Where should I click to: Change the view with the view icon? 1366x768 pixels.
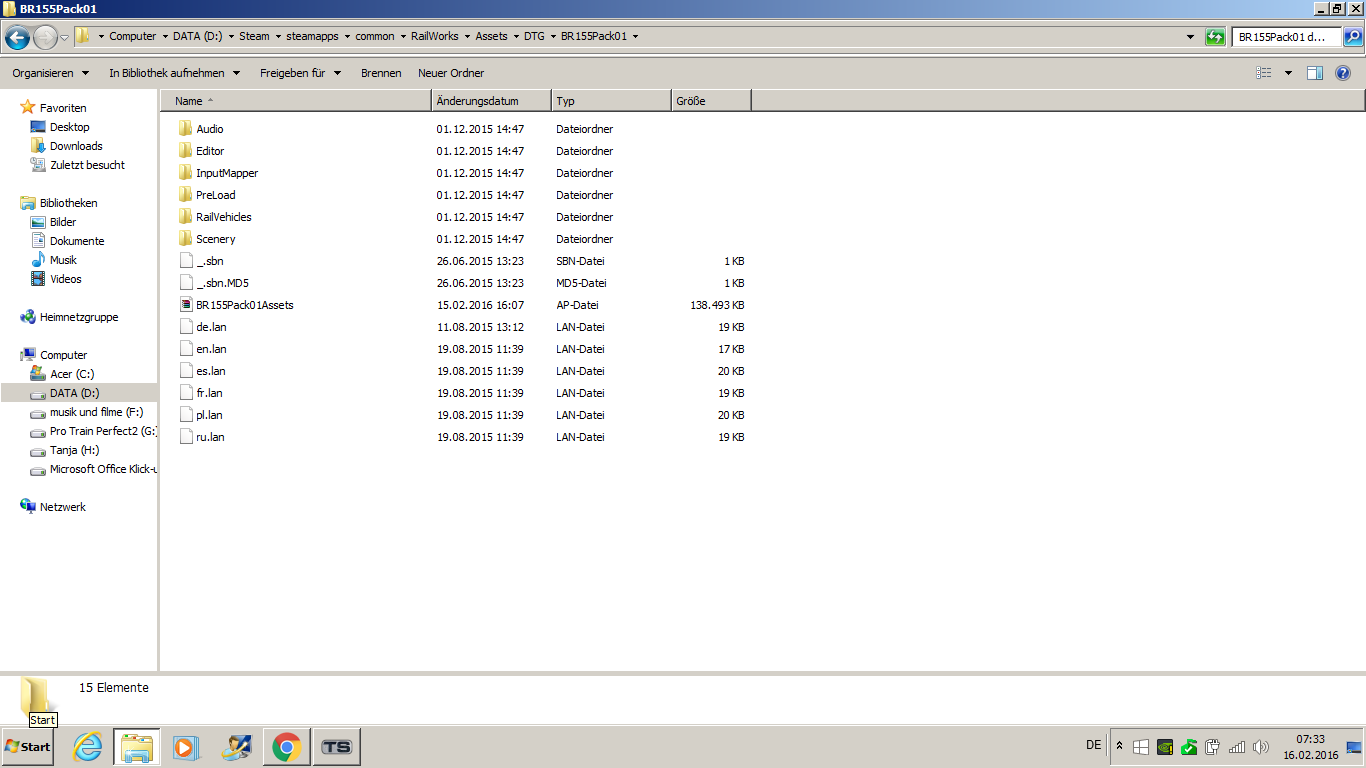1264,73
